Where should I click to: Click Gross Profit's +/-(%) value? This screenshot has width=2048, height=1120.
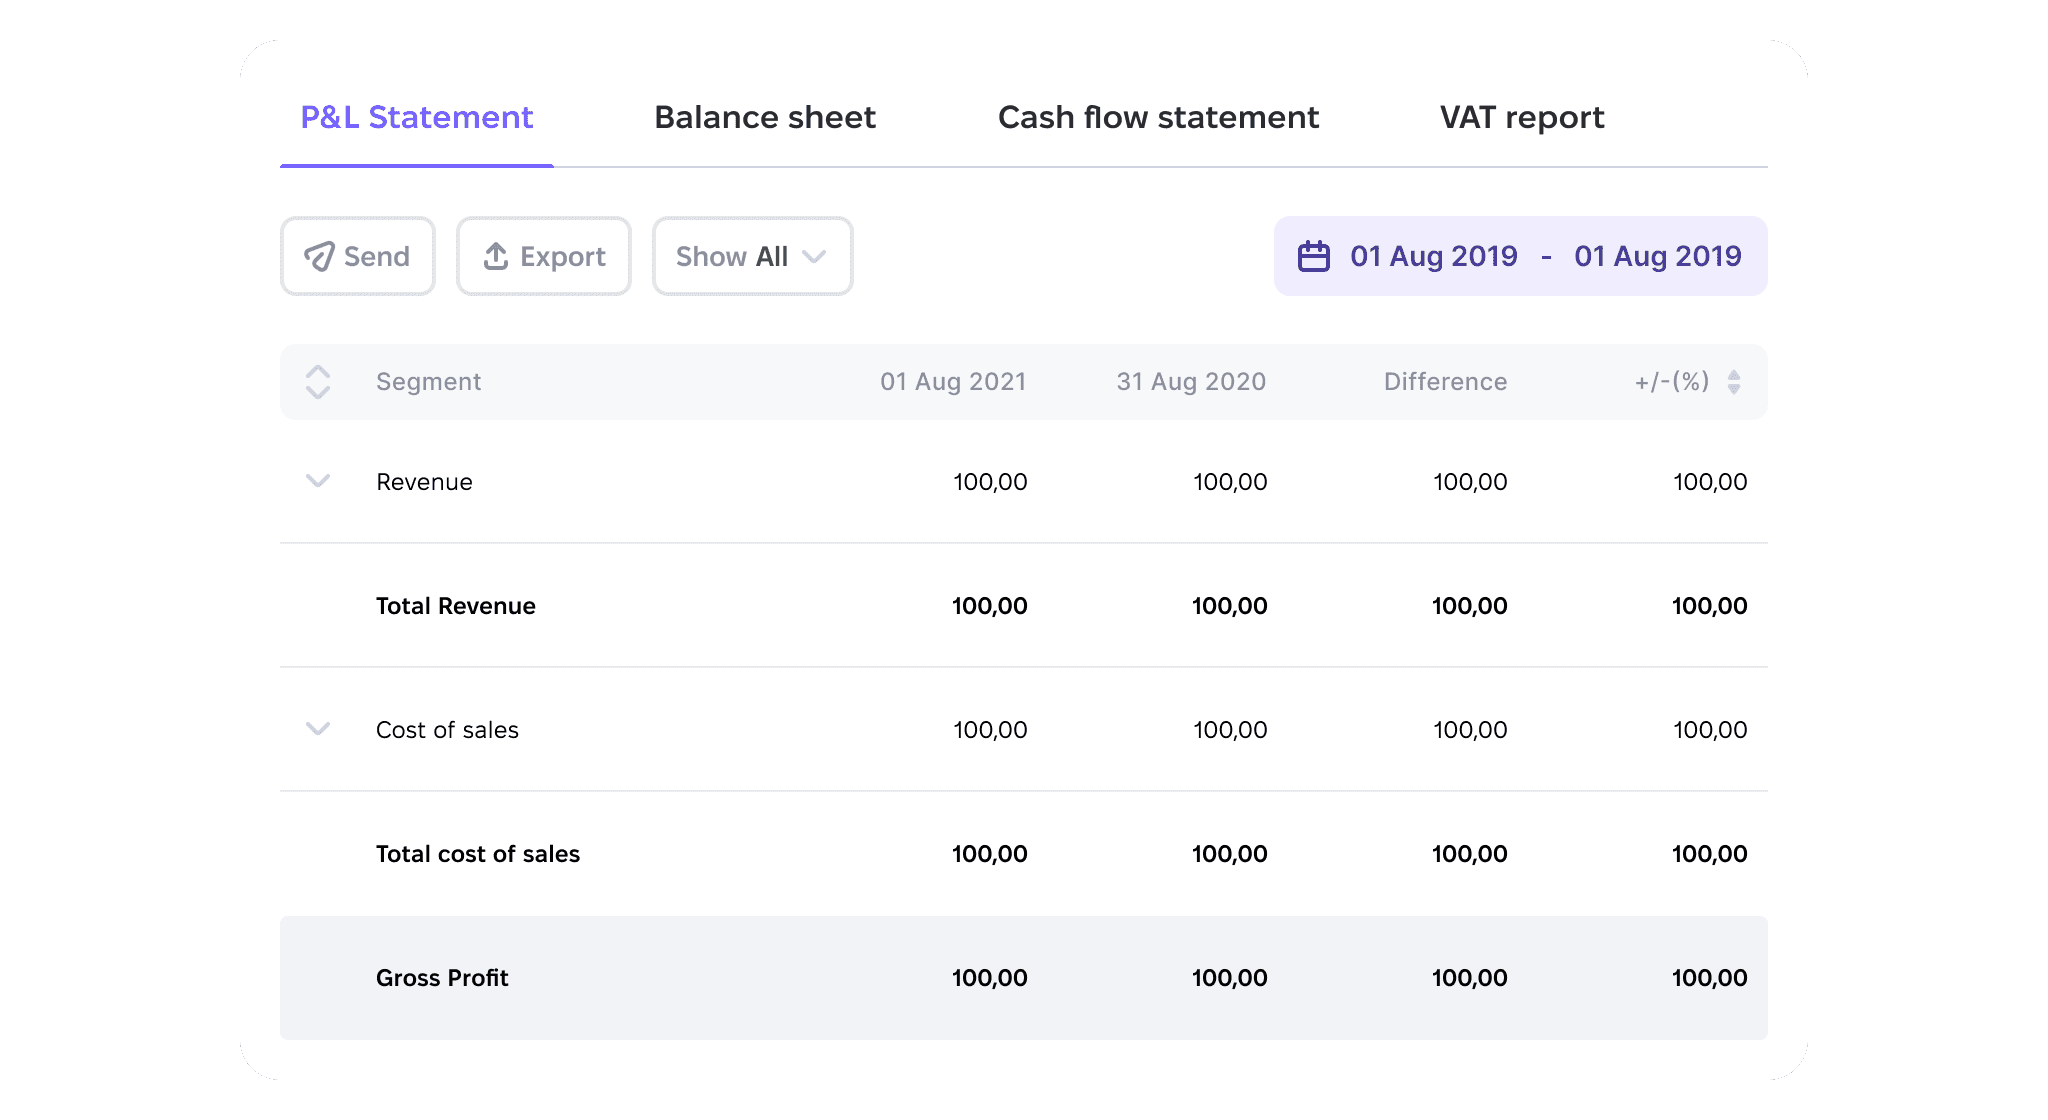point(1710,978)
